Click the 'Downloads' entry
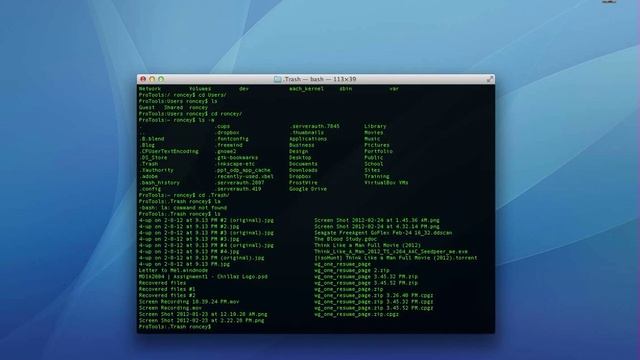Screen dimensions: 640x360 (303, 170)
